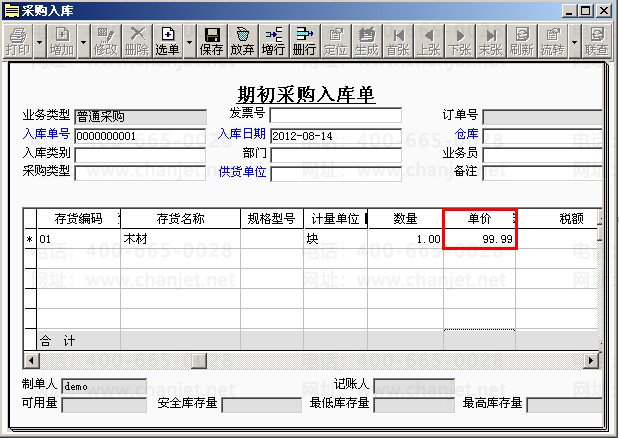Click the 联查 toolbar icon
The image size is (619, 438).
[x=596, y=41]
